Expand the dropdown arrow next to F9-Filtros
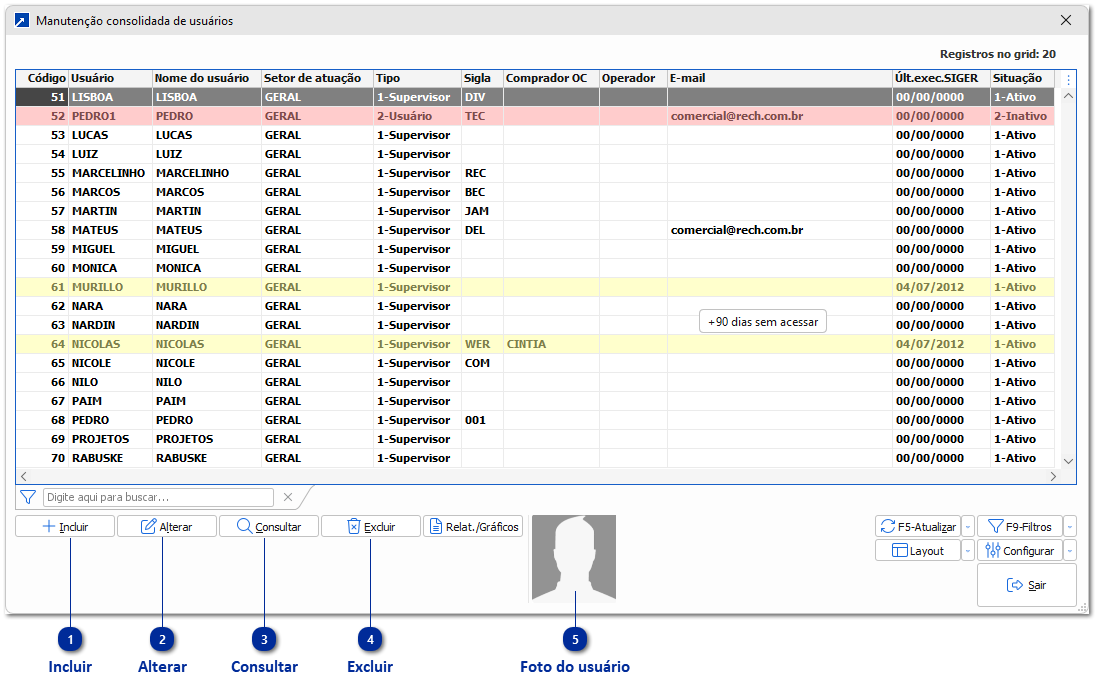 [x=1069, y=526]
